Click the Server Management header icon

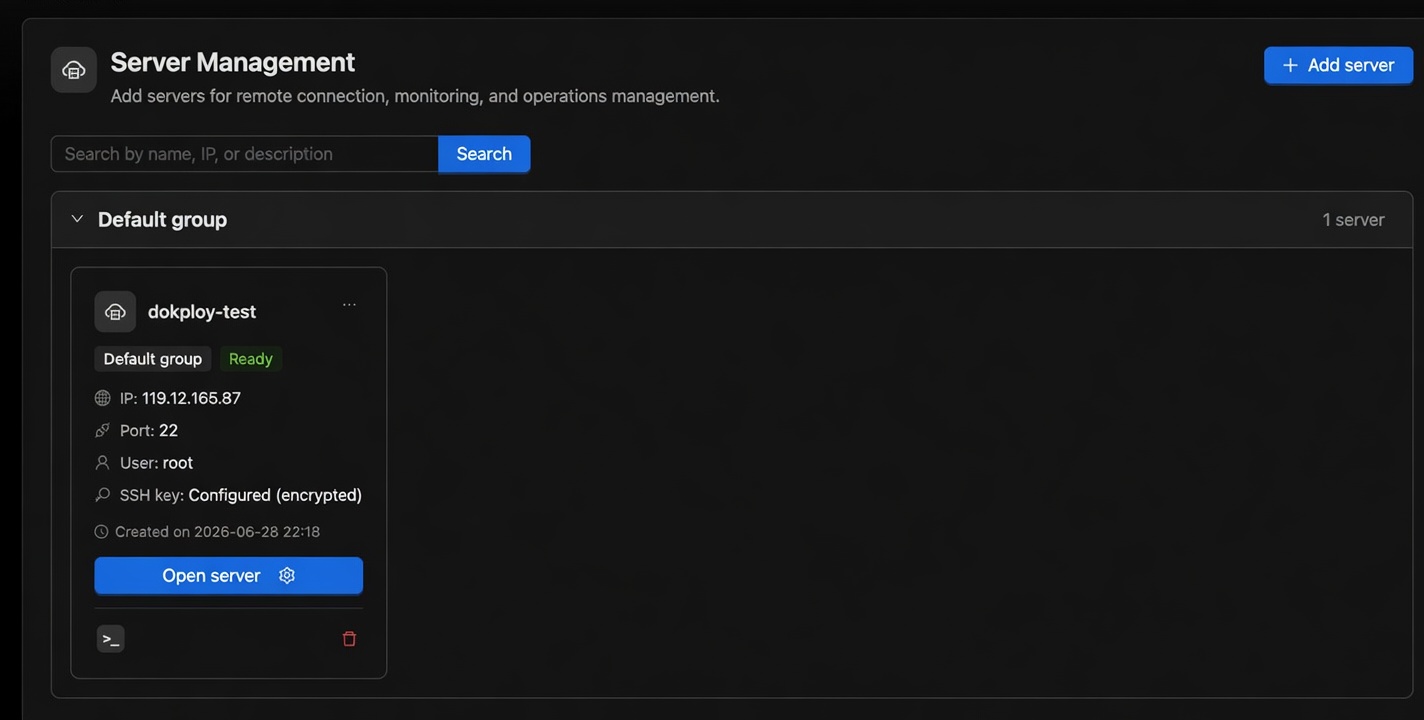point(74,70)
